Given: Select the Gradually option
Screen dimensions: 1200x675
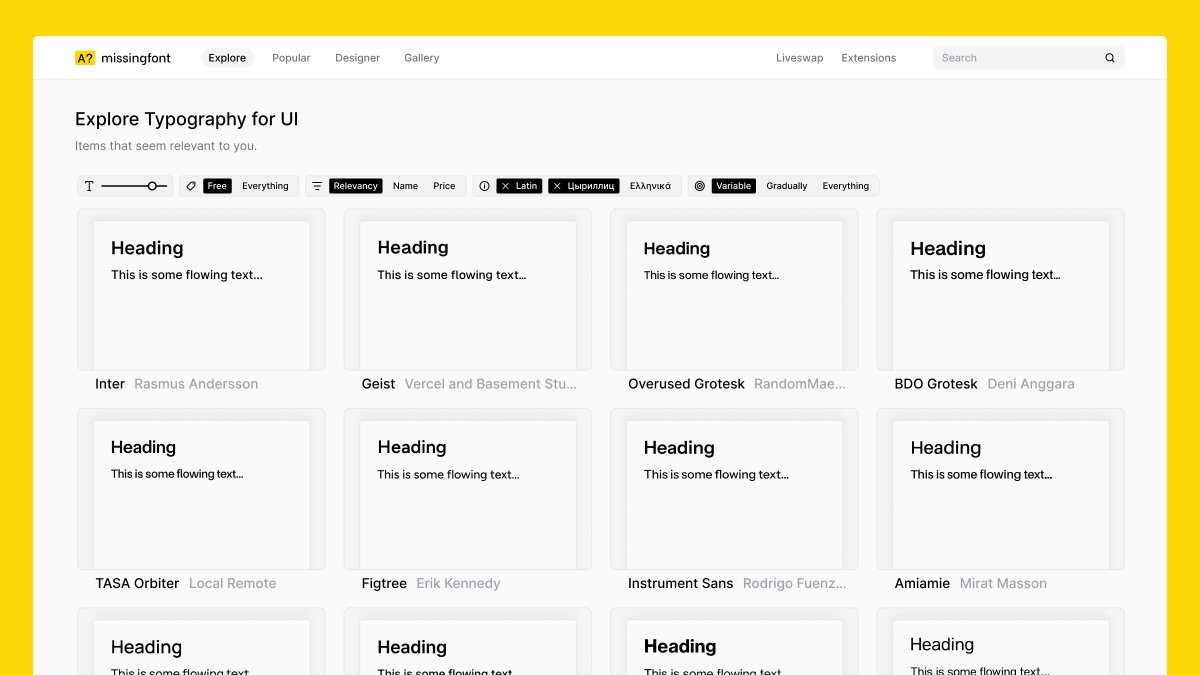Looking at the screenshot, I should [x=787, y=186].
